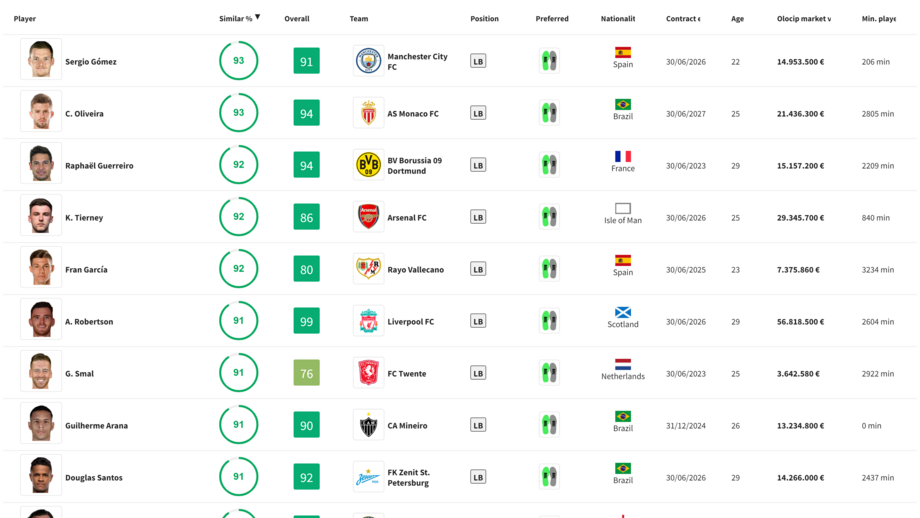Click Fran García's player photo thumbnail
Image resolution: width=920 pixels, height=518 pixels.
41,269
